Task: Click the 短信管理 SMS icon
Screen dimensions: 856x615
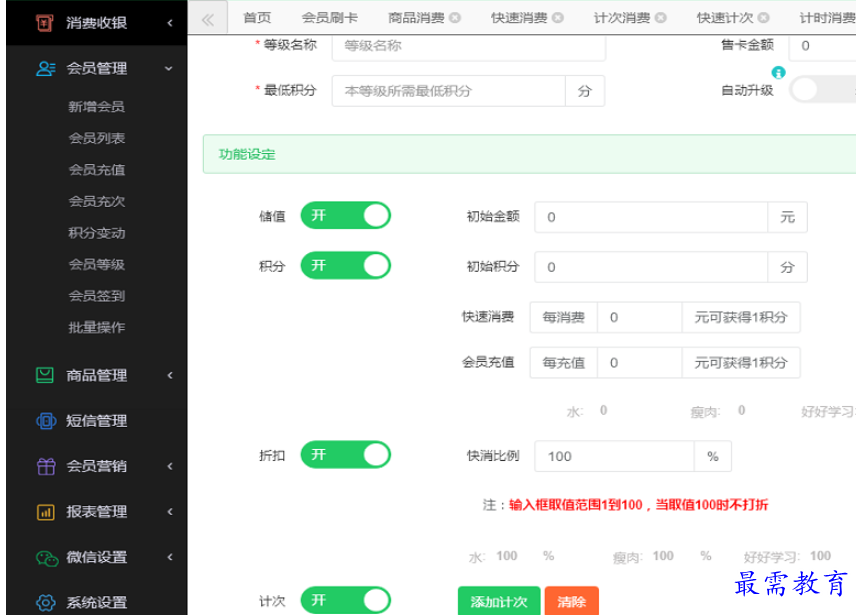Action: tap(45, 421)
